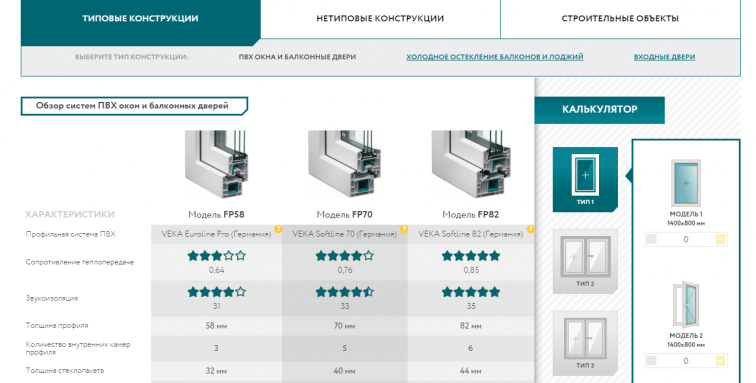Click the 44 мм glazing thickness value
The height and width of the screenshot is (383, 756).
coord(471,371)
